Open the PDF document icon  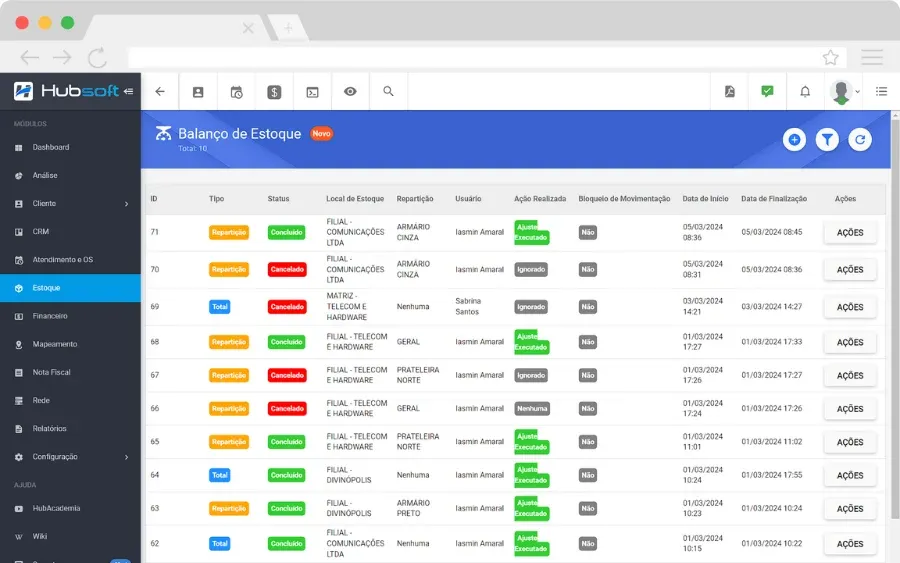[x=730, y=91]
